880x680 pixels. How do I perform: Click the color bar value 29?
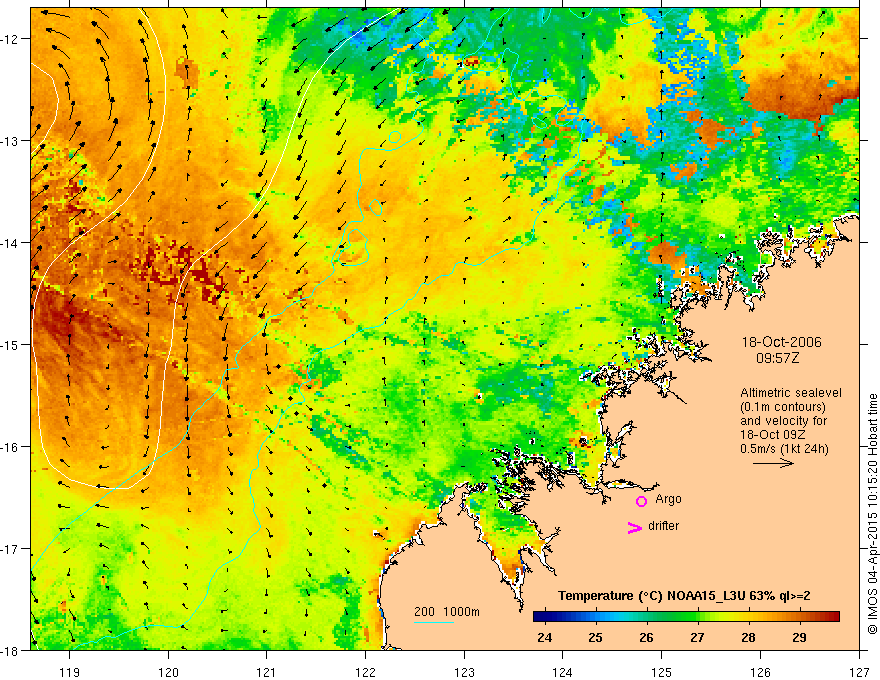[799, 638]
